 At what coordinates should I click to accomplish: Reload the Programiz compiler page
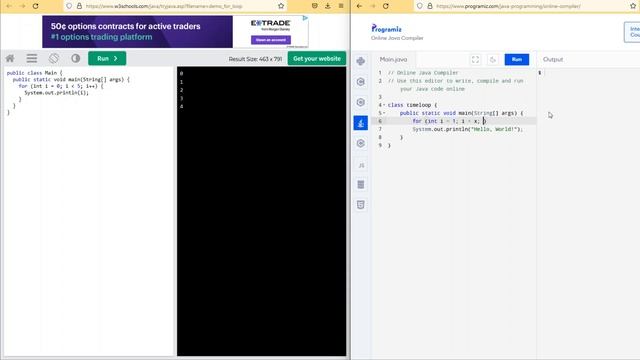pos(386,6)
